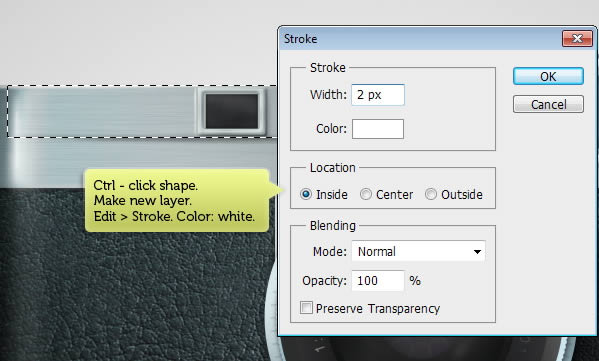The height and width of the screenshot is (361, 599).
Task: Click OK to apply the stroke
Action: coord(548,76)
